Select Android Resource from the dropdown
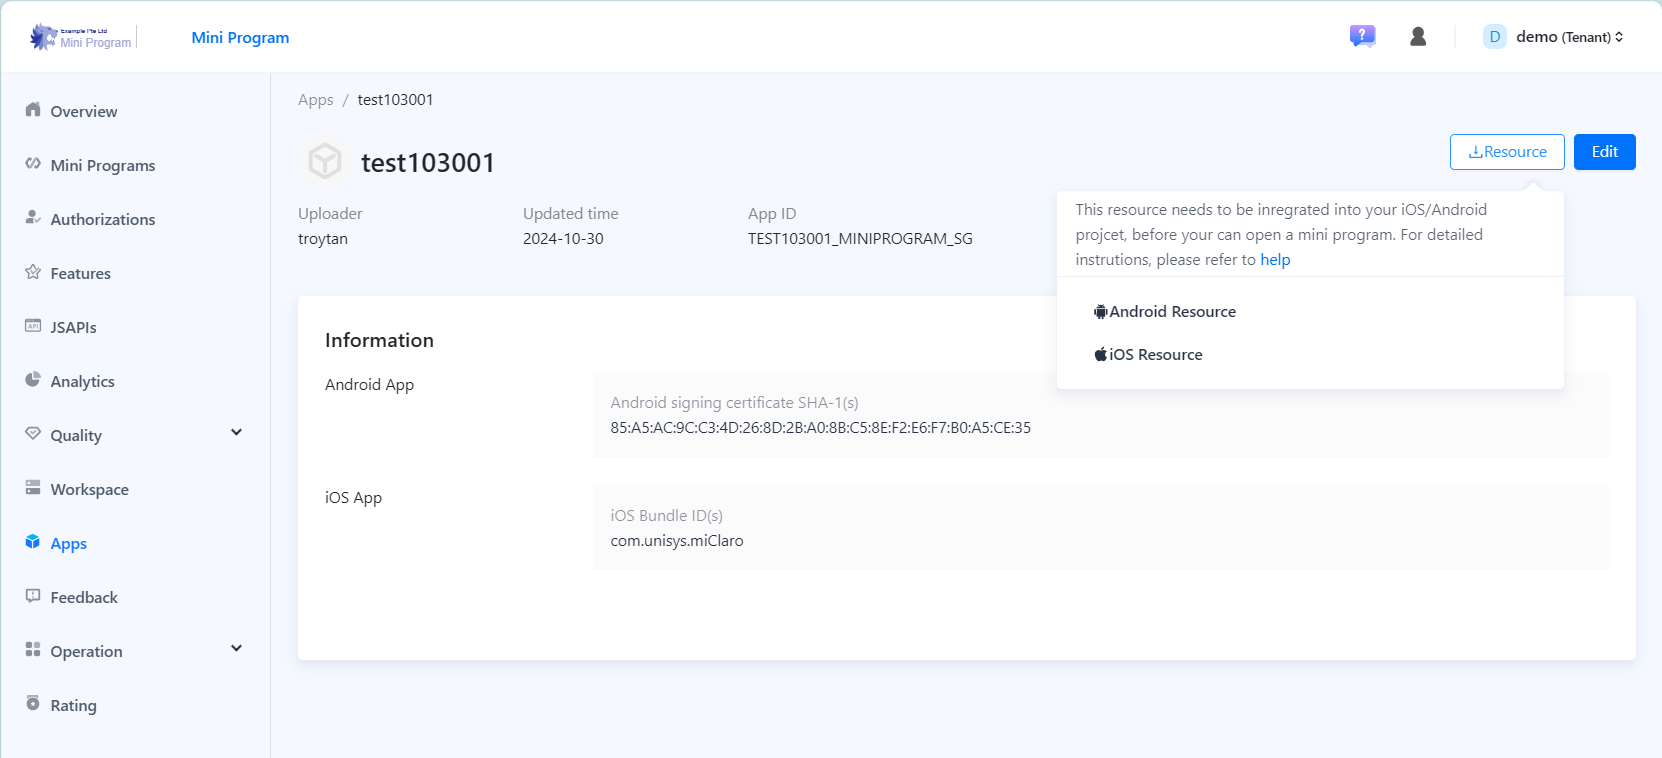This screenshot has height=758, width=1662. coord(1165,312)
